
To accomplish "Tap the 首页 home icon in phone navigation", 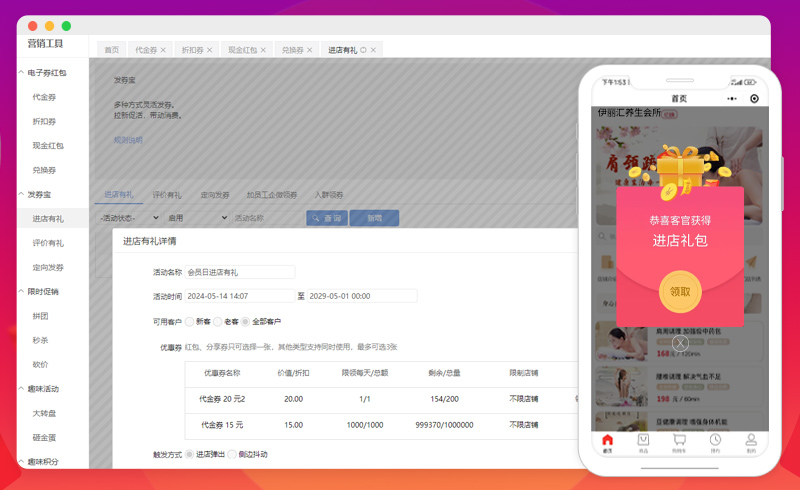I will 607,442.
